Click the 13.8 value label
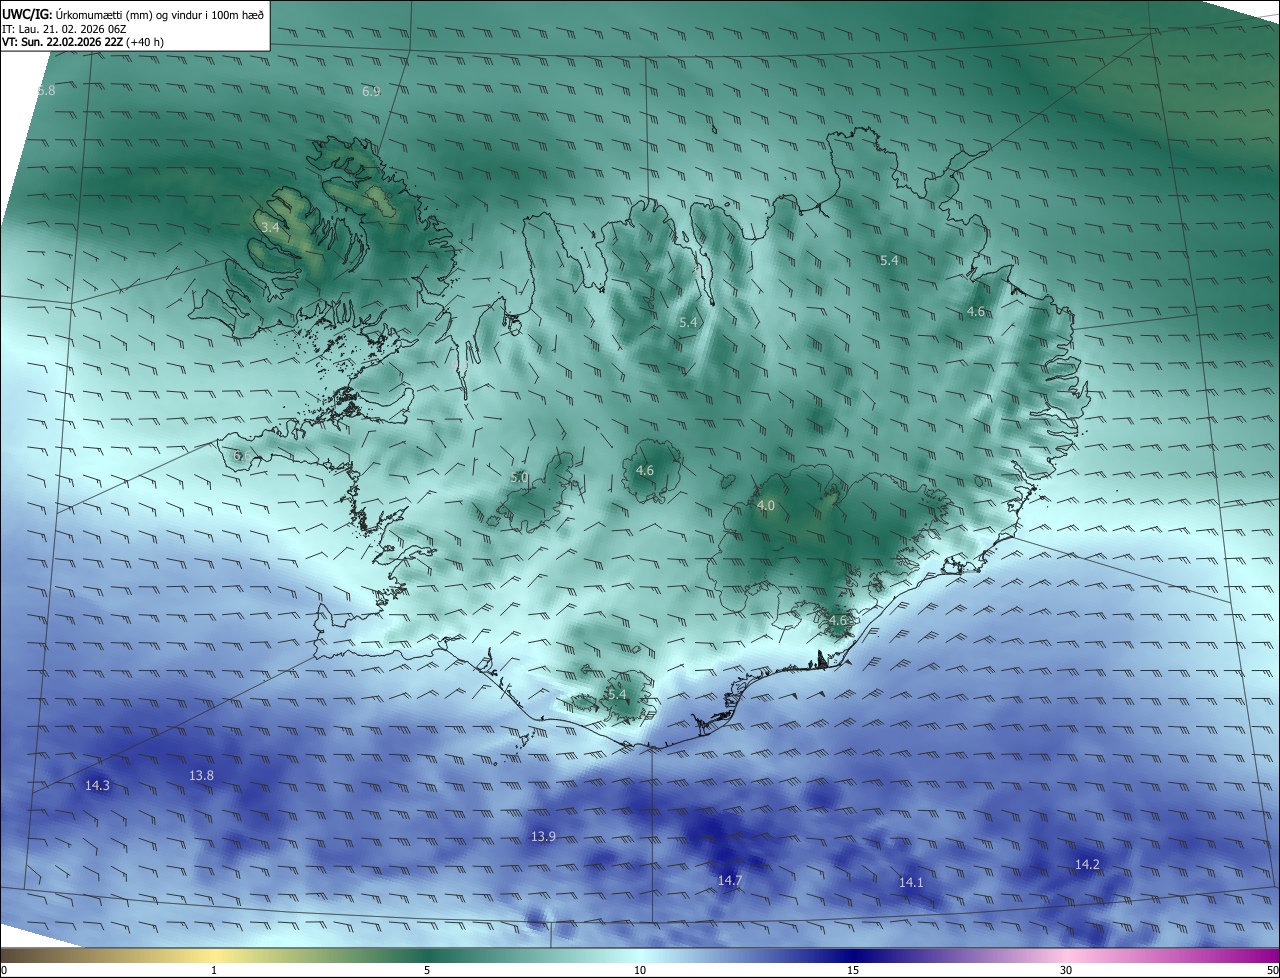Image resolution: width=1280 pixels, height=978 pixels. [201, 775]
